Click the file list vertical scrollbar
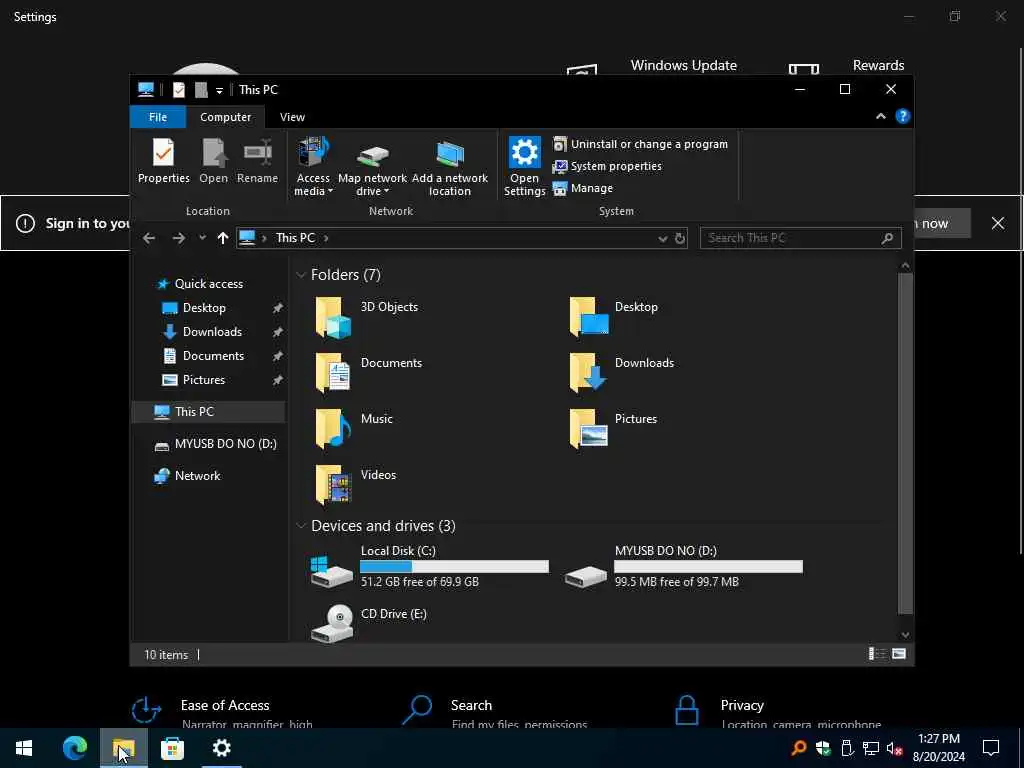 (905, 443)
